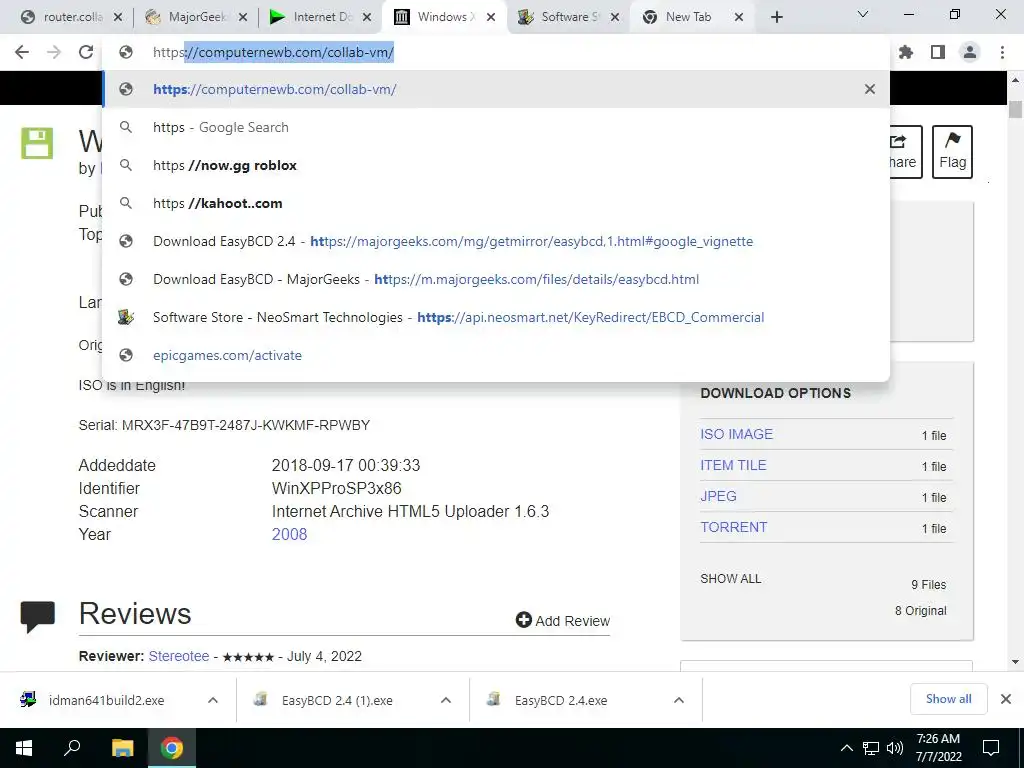Screen dimensions: 1024x768
Task: Click the Reviews speech bubble icon
Action: 37,616
